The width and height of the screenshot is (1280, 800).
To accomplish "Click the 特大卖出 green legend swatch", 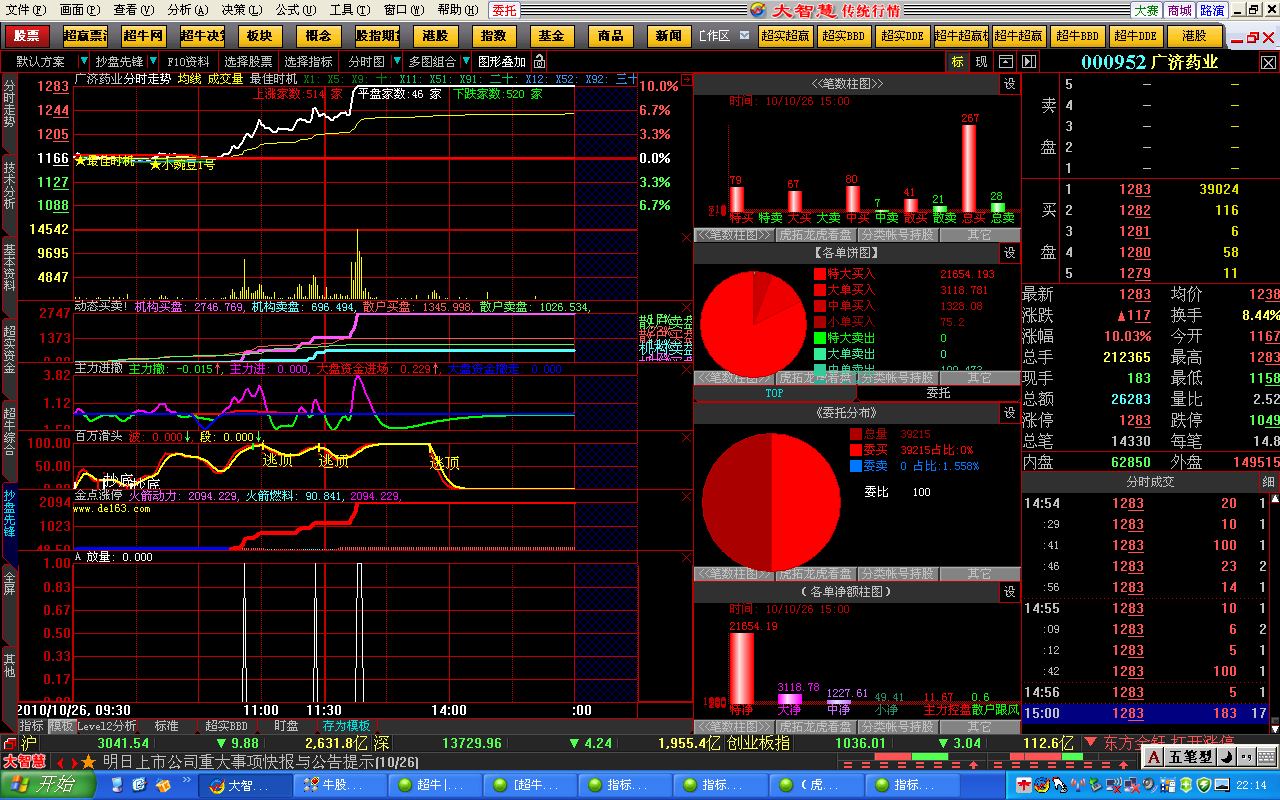I will point(819,338).
